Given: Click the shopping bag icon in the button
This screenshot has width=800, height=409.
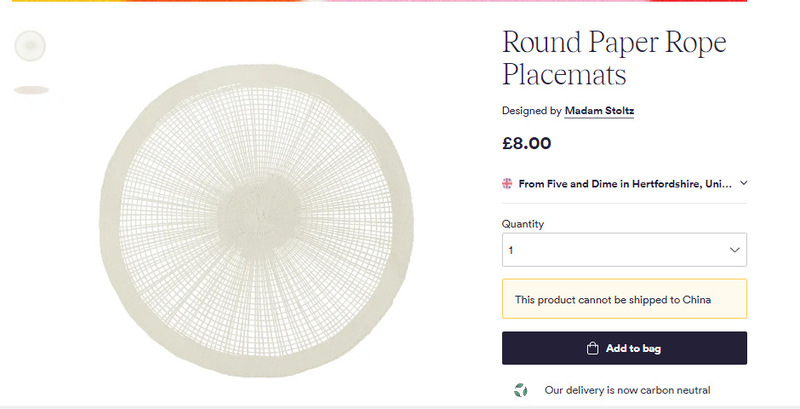Looking at the screenshot, I should tap(592, 348).
